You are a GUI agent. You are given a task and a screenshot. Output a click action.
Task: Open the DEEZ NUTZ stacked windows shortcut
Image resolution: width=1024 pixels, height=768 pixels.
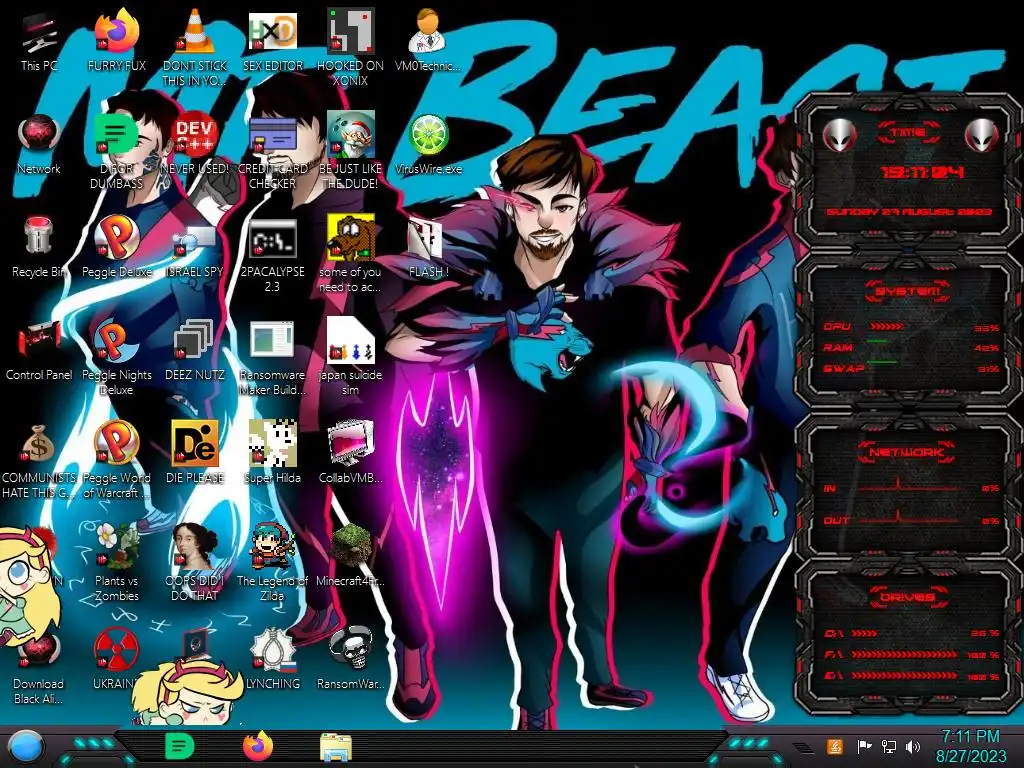[x=195, y=351]
